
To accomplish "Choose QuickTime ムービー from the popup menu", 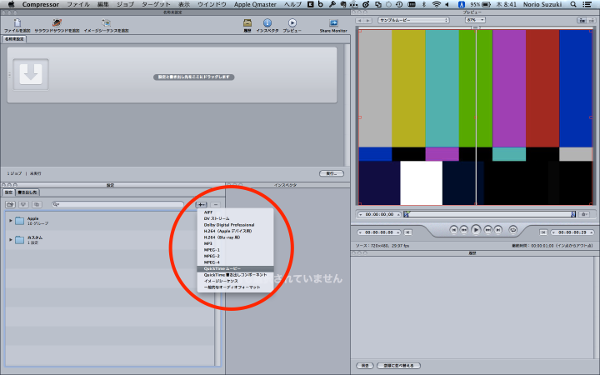I will 235,269.
